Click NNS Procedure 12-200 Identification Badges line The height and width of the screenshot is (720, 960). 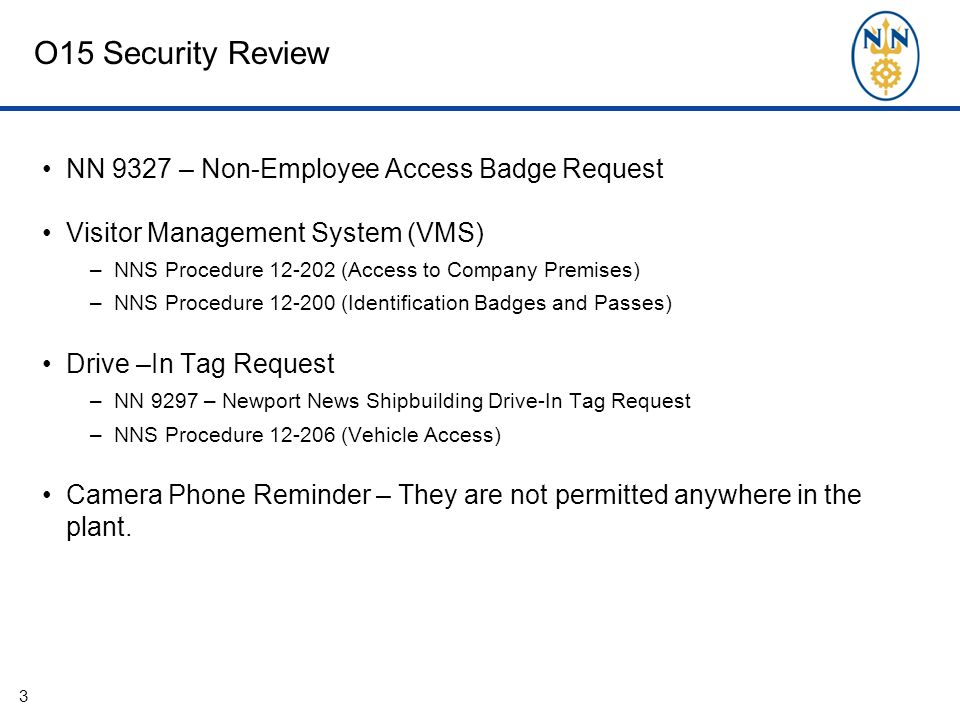(393, 303)
